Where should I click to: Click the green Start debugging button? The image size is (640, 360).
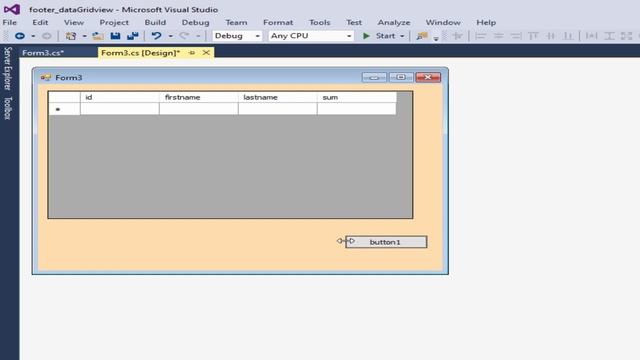tap(379, 36)
